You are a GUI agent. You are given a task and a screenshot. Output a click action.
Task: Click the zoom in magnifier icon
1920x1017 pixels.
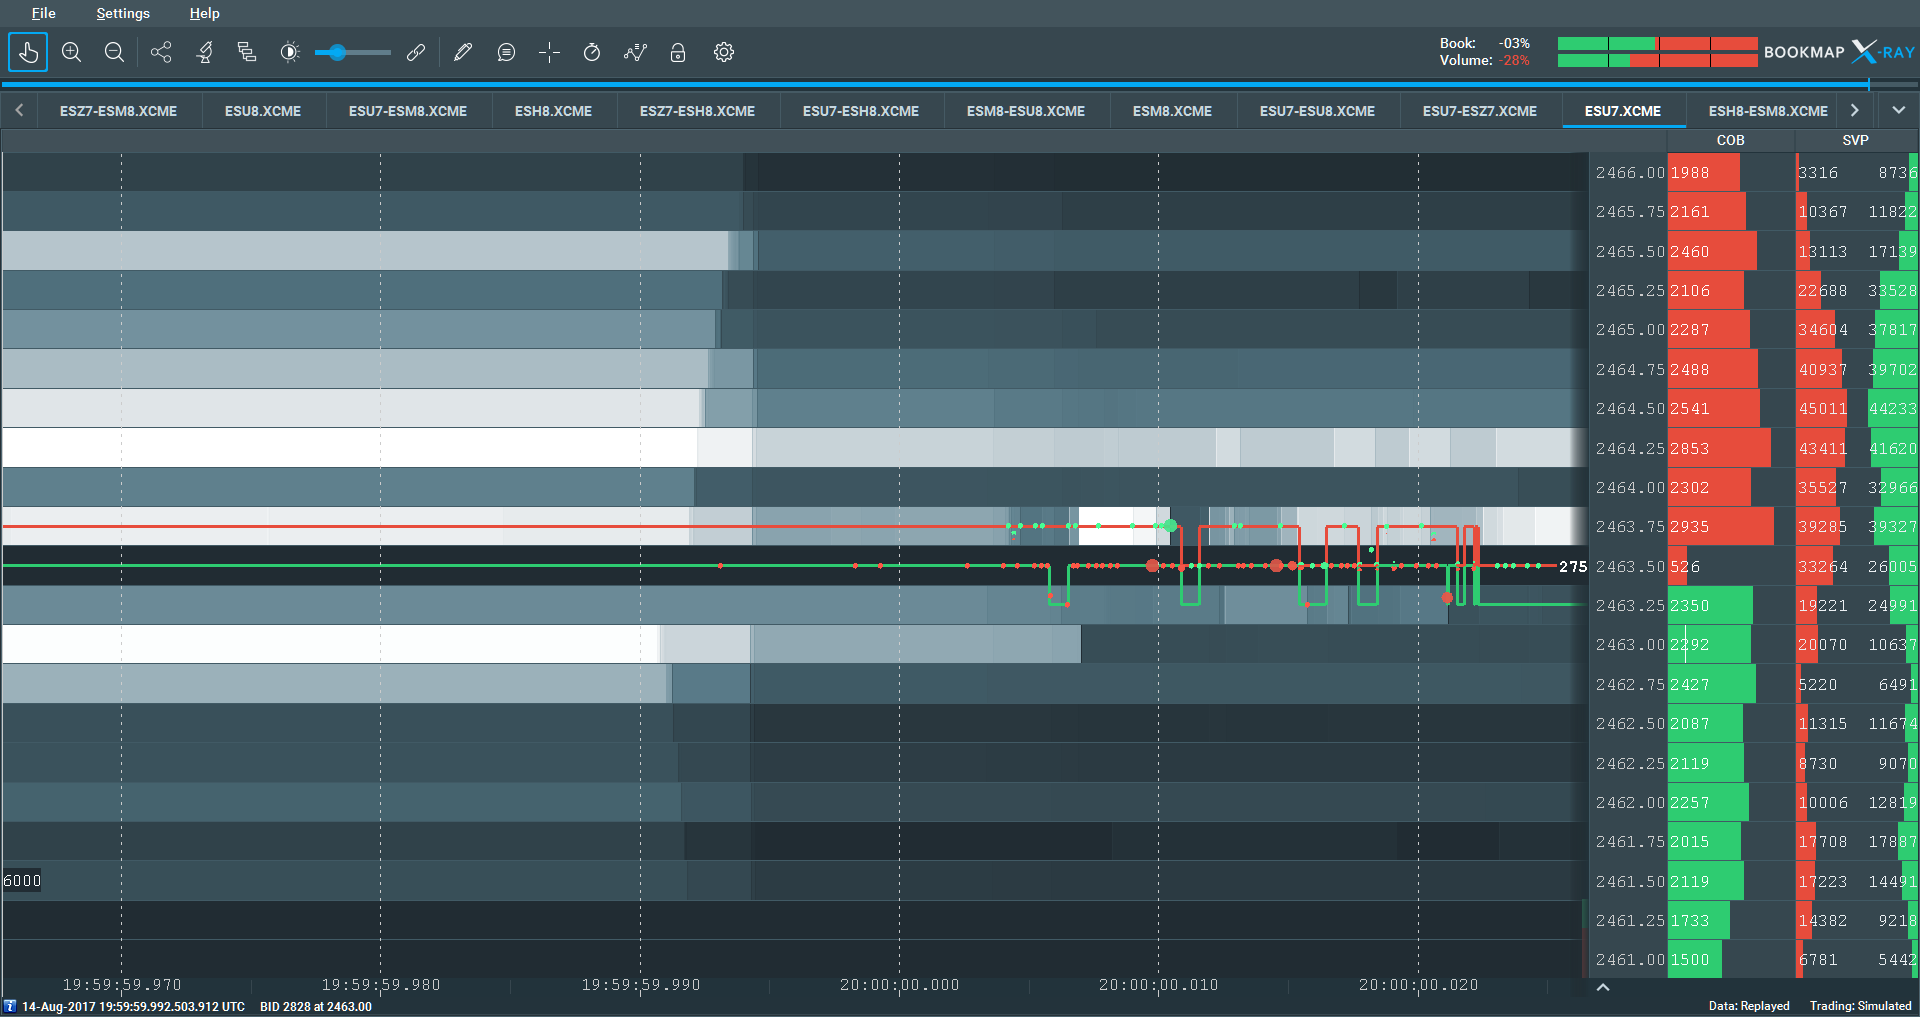[x=71, y=52]
